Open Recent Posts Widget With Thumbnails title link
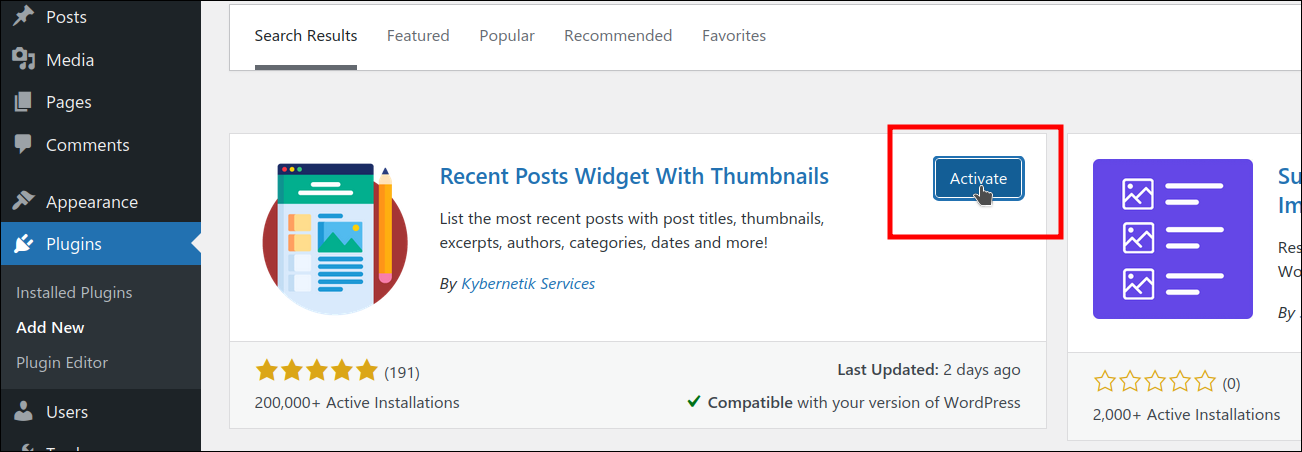Viewport: 1302px width, 452px height. point(634,177)
